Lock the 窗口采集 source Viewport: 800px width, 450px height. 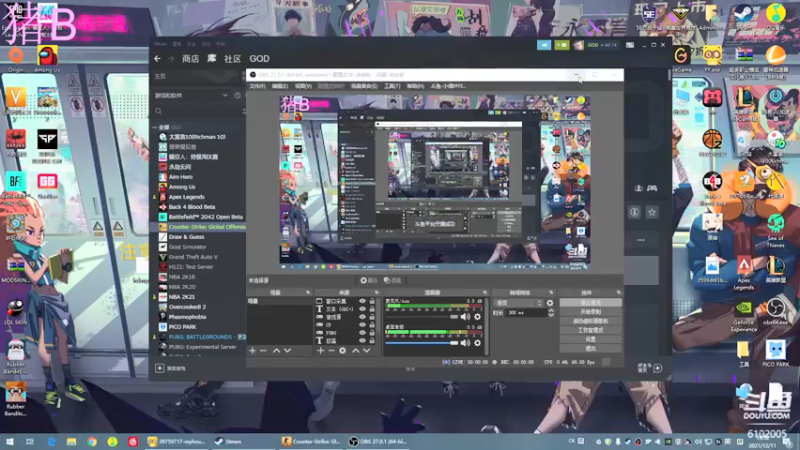372,302
